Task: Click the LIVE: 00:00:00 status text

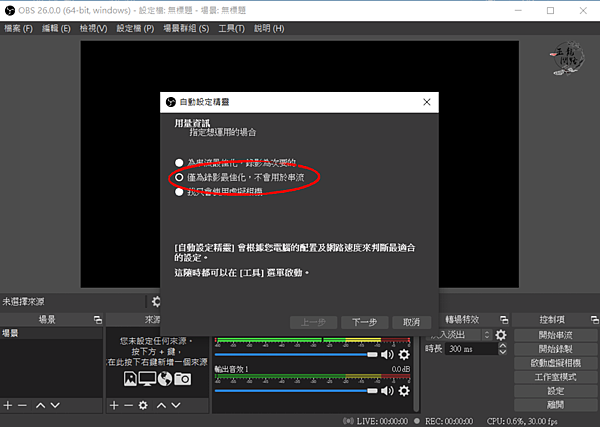Action: click(382, 421)
